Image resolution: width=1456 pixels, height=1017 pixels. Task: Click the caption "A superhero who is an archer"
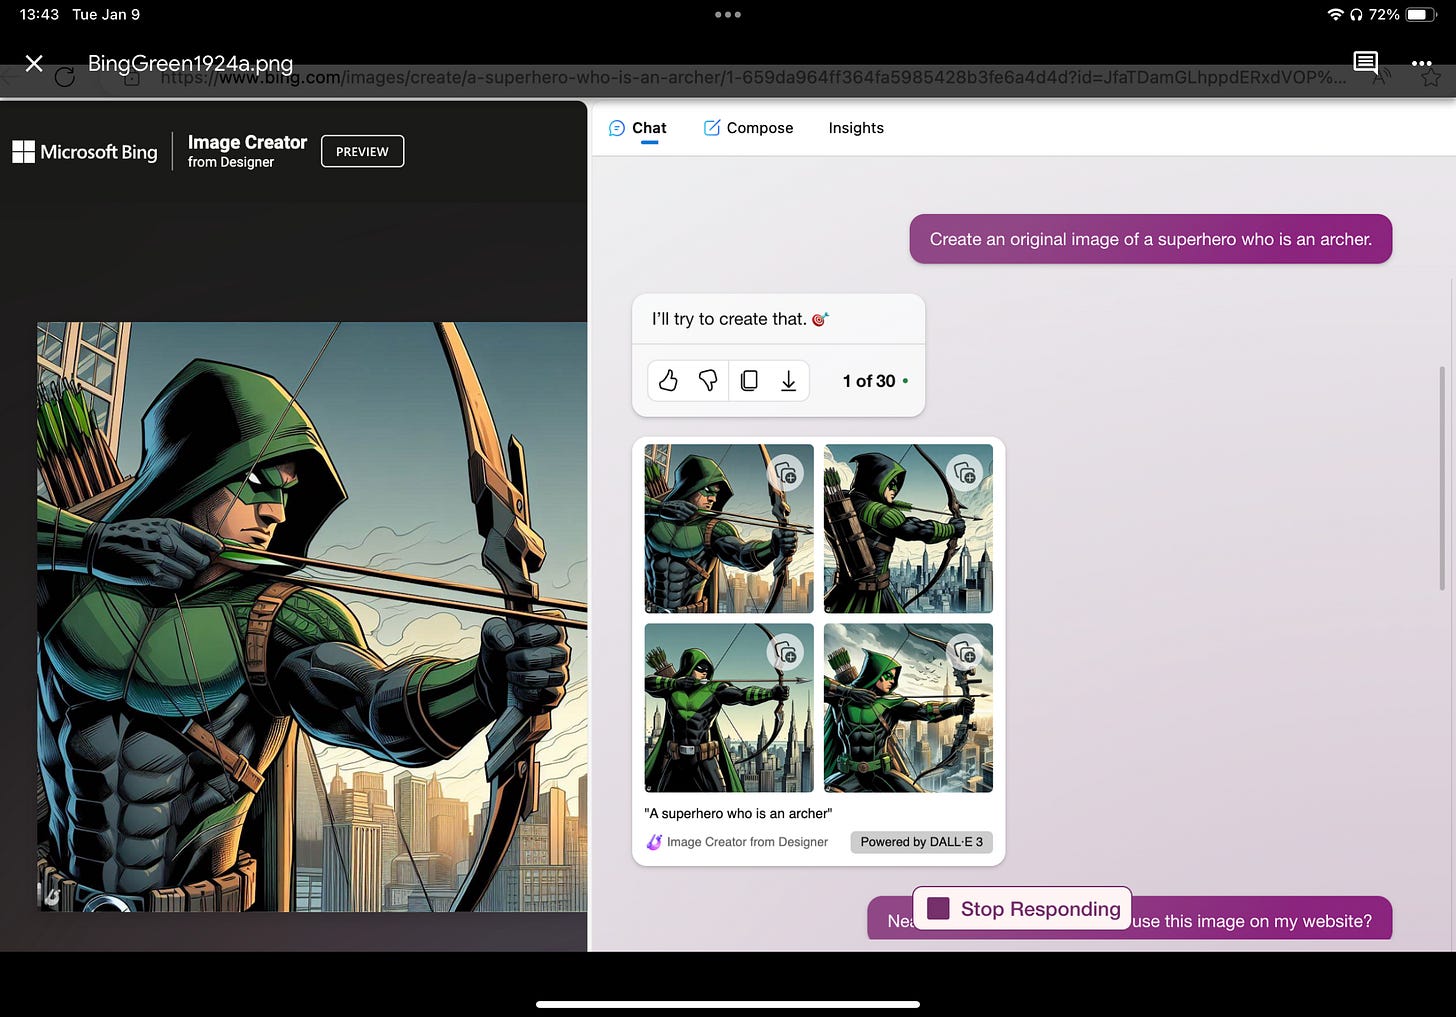point(738,813)
